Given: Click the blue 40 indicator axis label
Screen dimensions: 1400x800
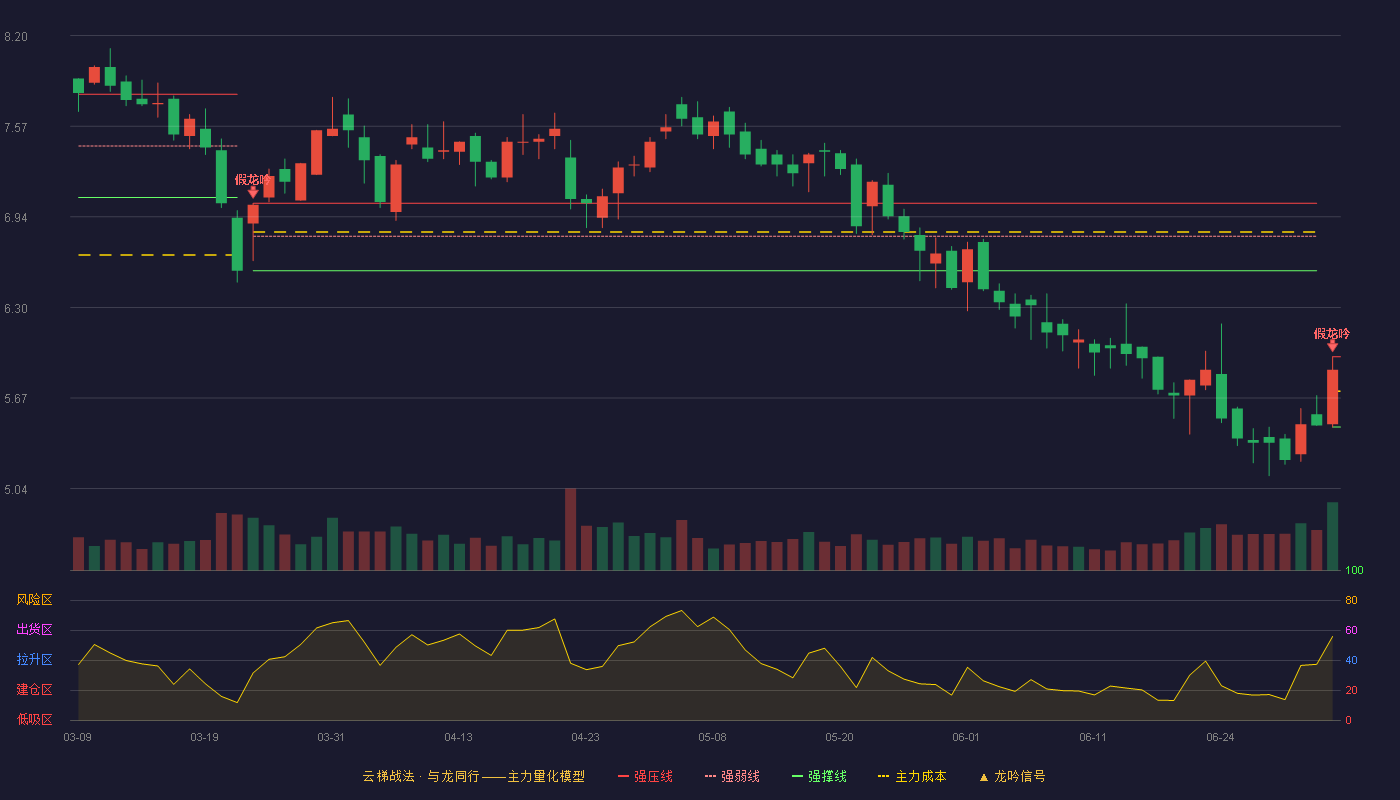Looking at the screenshot, I should (x=1351, y=660).
